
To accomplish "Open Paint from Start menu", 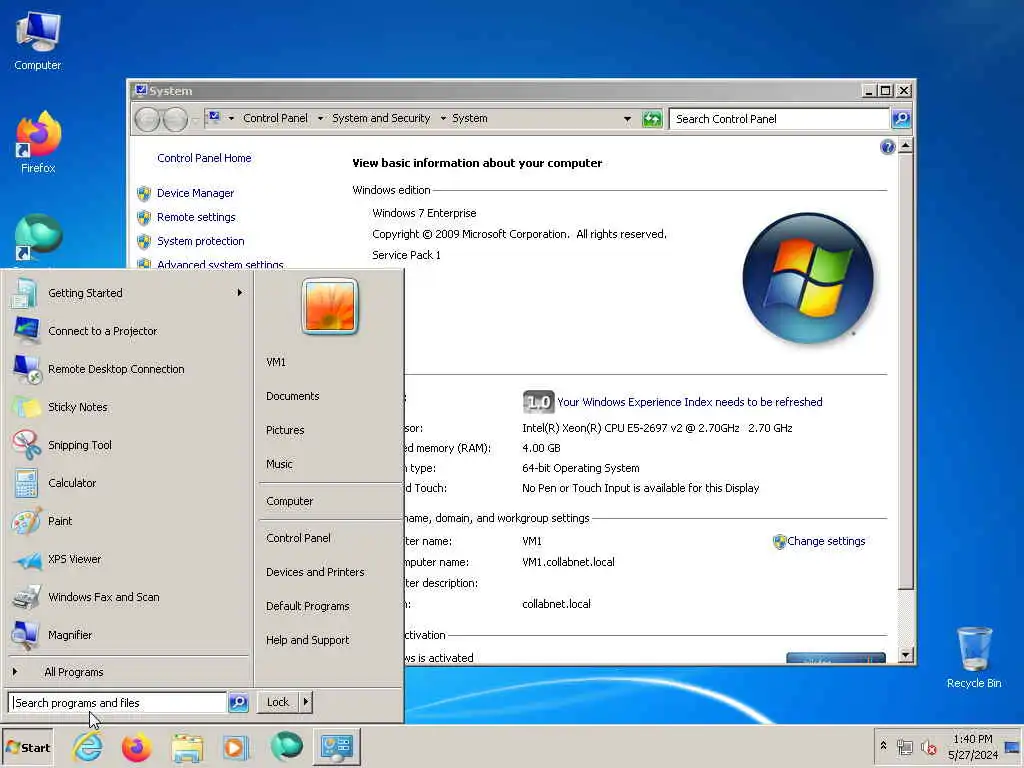I will tap(129, 520).
